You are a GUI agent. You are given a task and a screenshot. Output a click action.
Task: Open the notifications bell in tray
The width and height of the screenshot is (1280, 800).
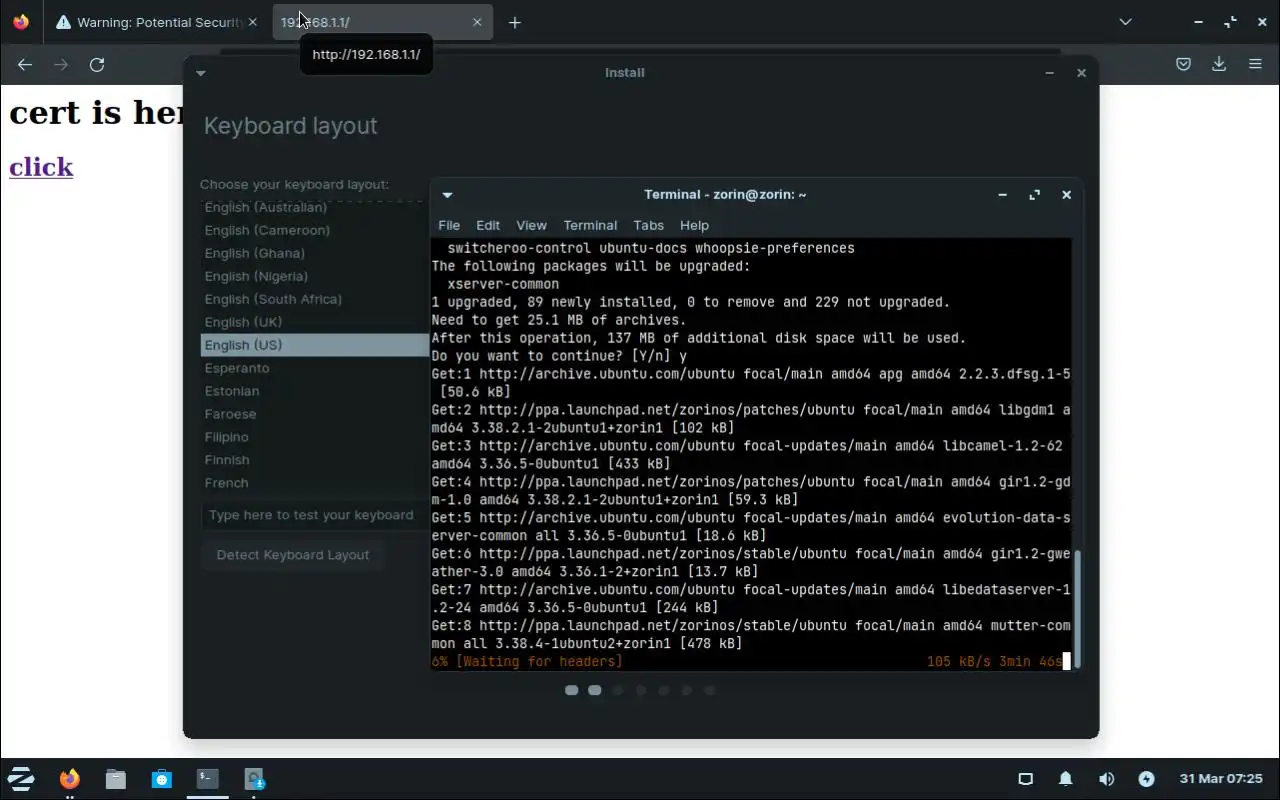pyautogui.click(x=1066, y=779)
